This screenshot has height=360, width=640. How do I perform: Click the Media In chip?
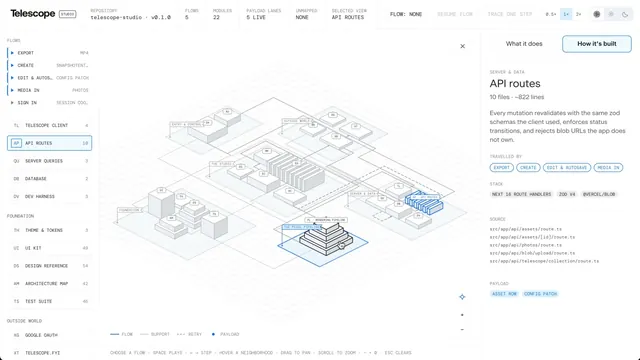tap(608, 167)
